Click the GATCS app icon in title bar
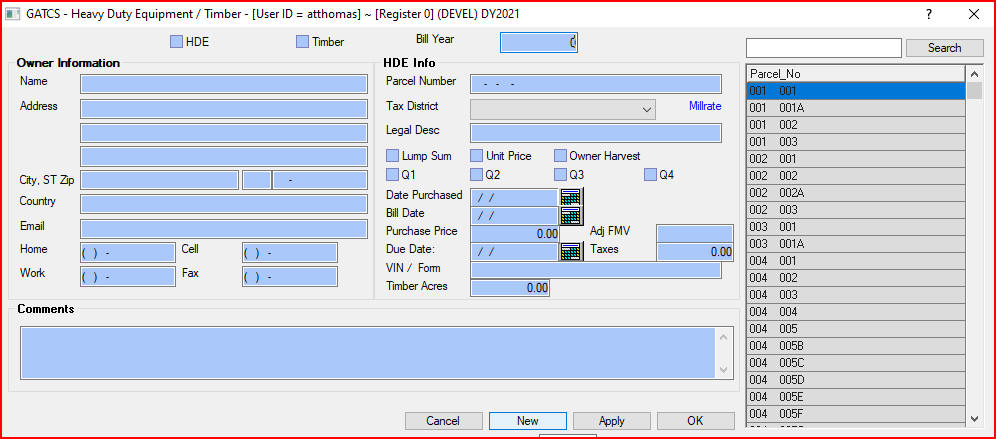The width and height of the screenshot is (996, 439). [14, 14]
